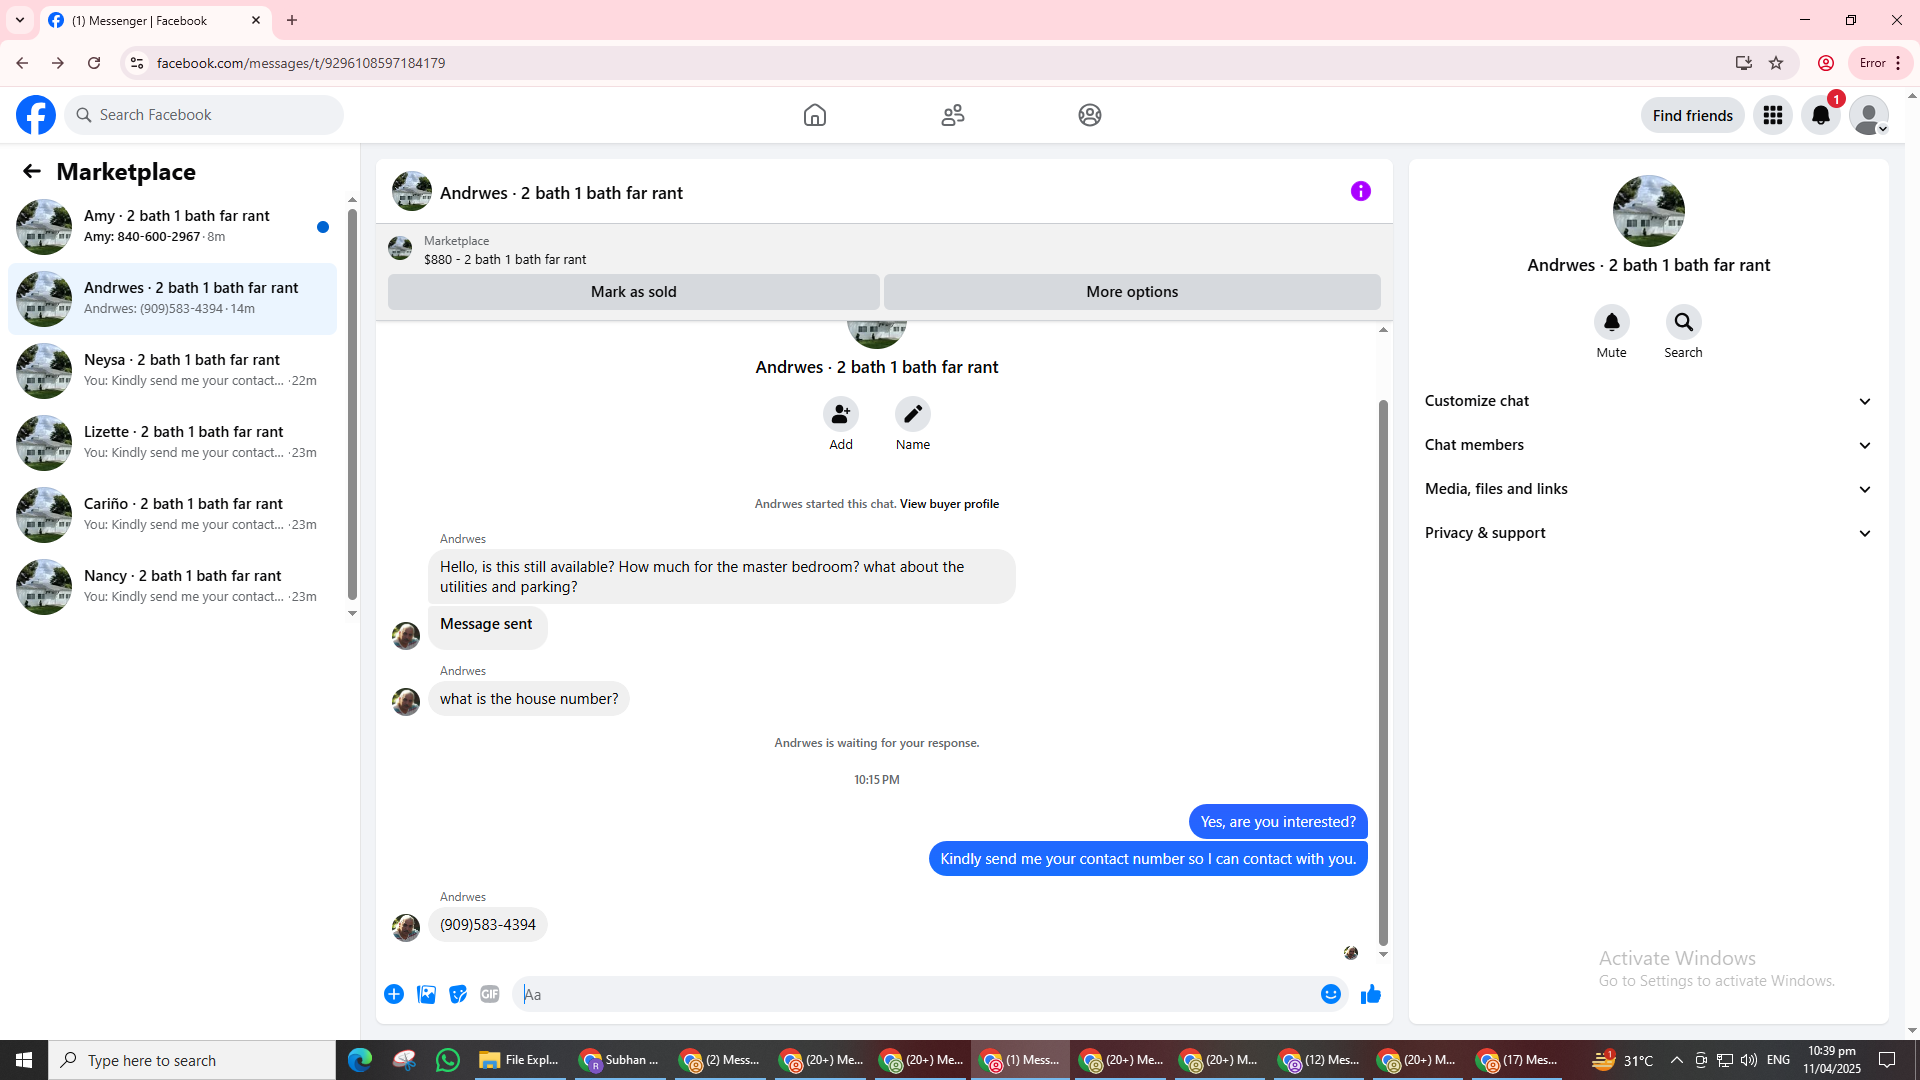The height and width of the screenshot is (1080, 1920).
Task: Click the Find friends button
Action: (1693, 115)
